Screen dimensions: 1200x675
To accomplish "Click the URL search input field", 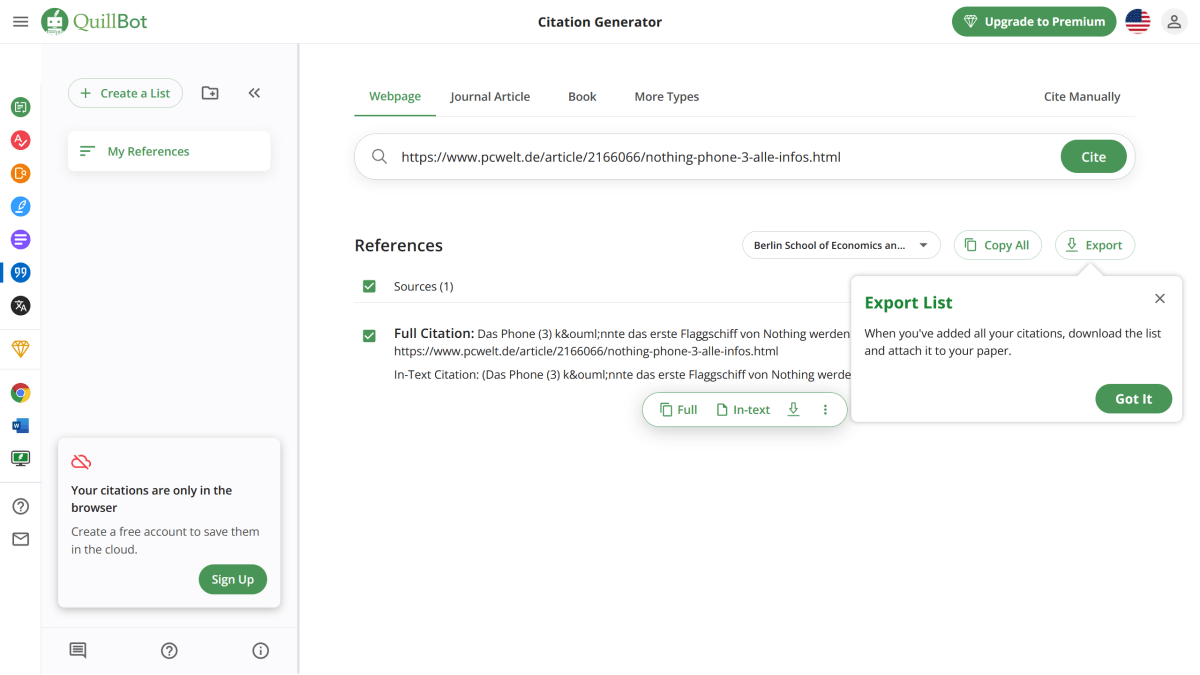I will (720, 157).
